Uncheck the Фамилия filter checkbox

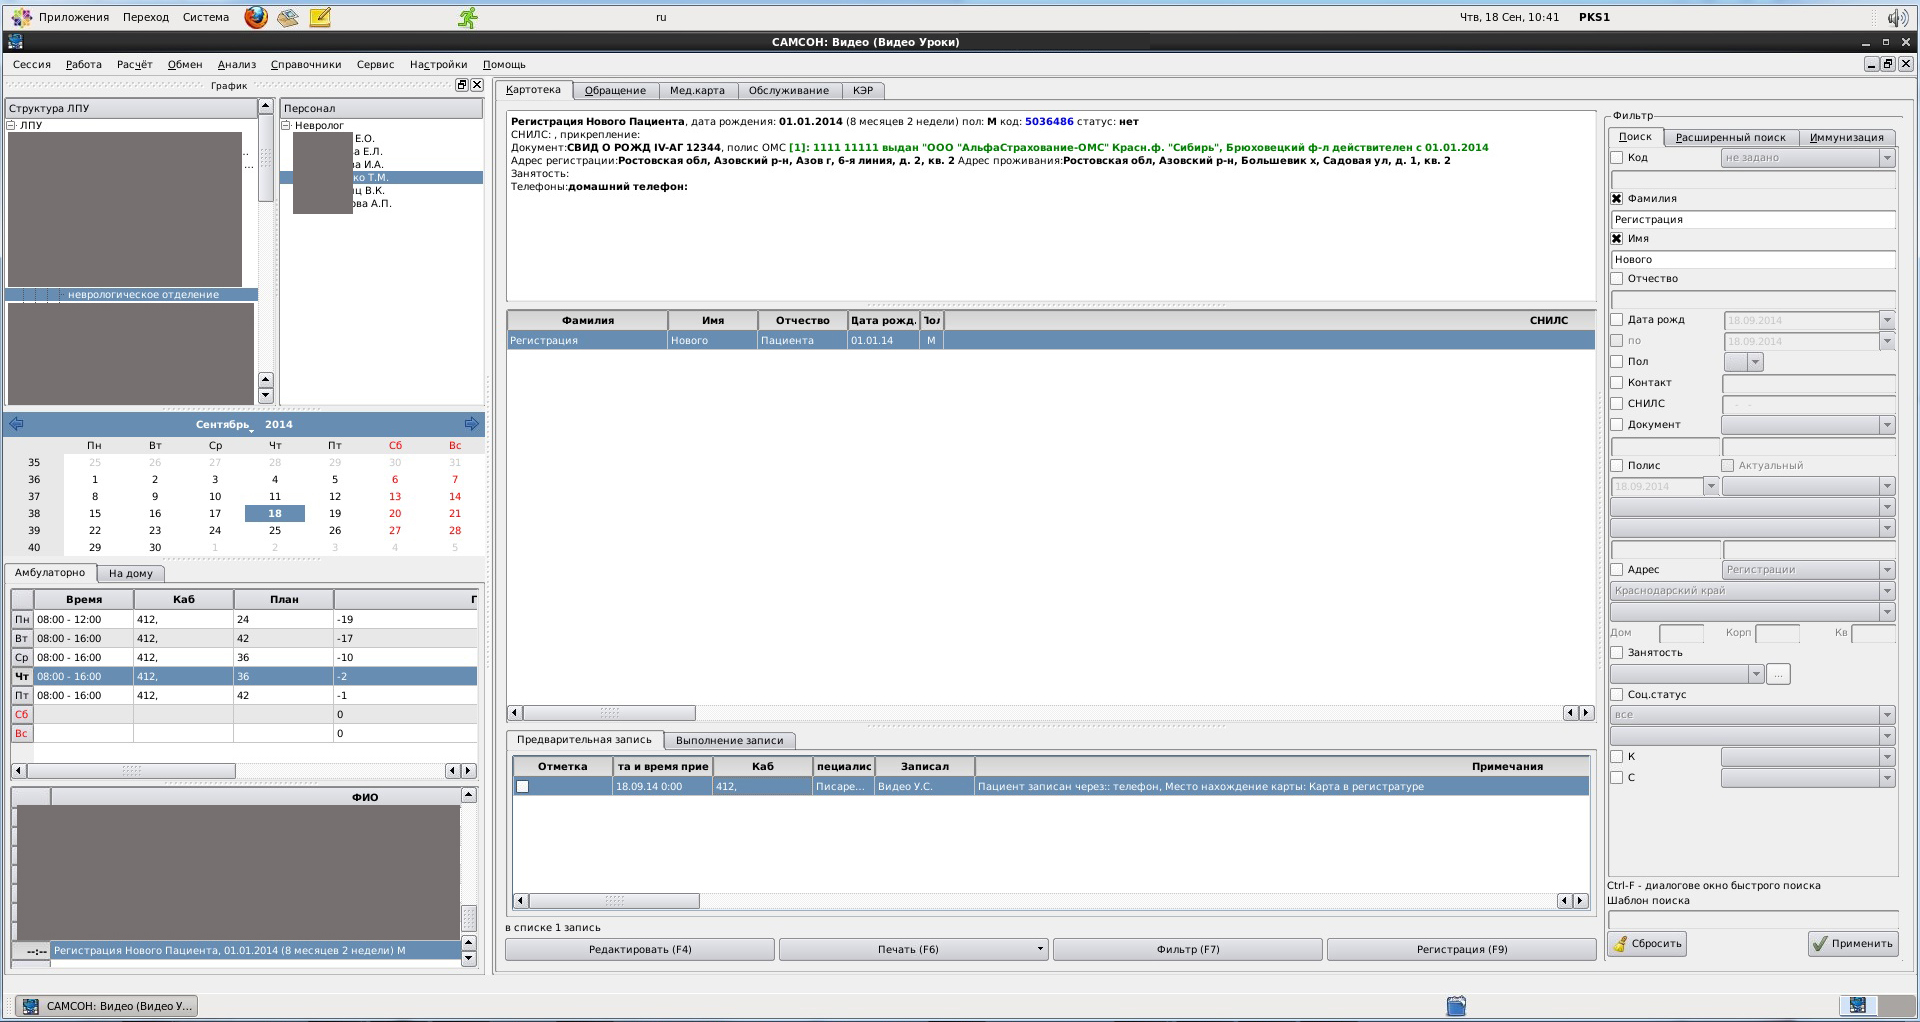[x=1617, y=198]
